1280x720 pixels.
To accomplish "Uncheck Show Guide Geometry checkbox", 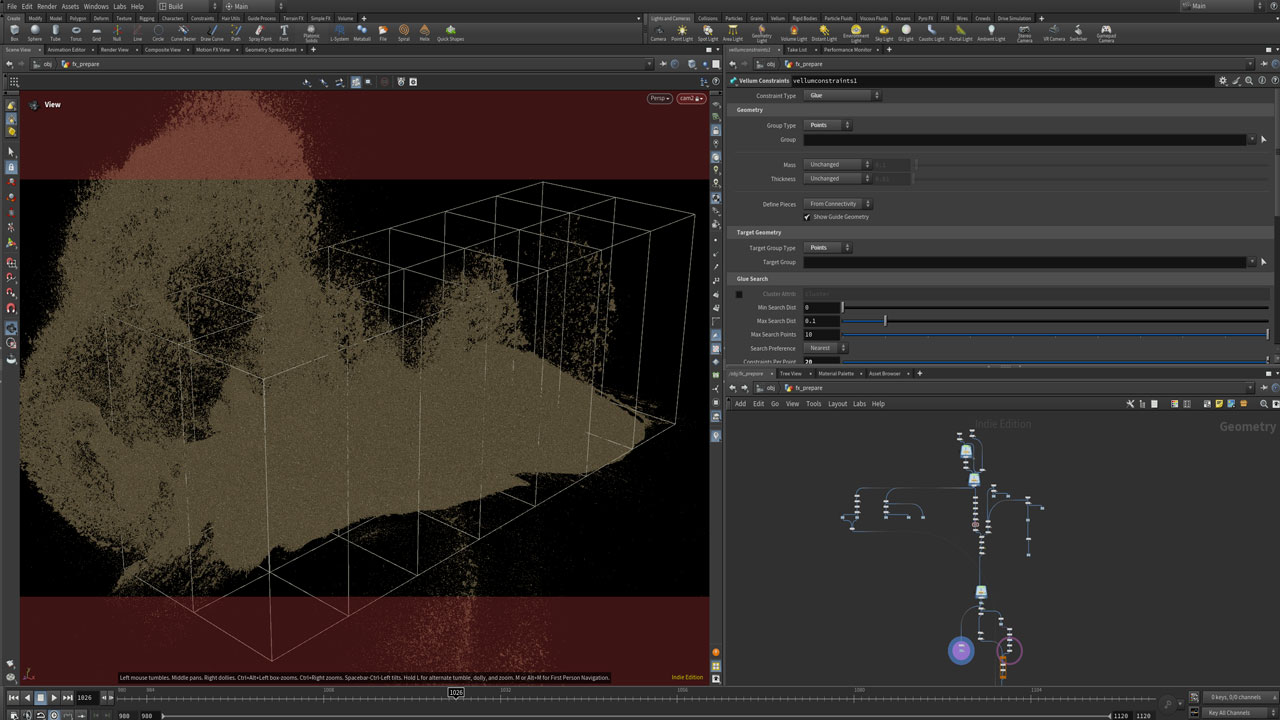I will point(807,217).
